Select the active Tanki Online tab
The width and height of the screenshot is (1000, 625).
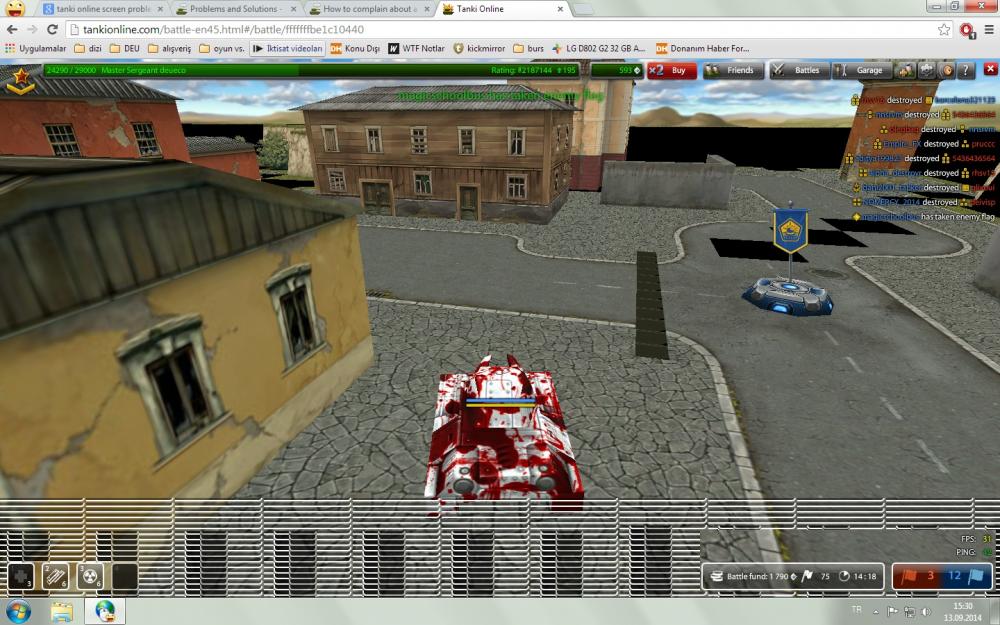pos(504,9)
